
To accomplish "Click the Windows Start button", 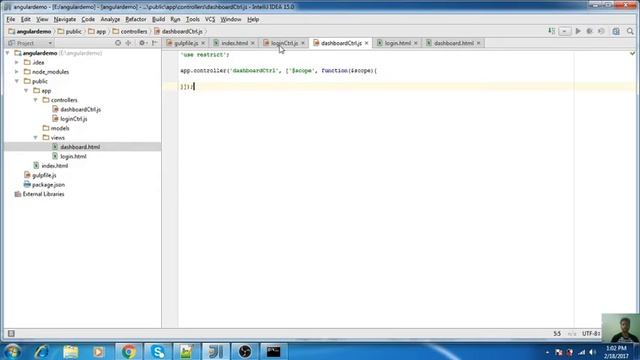I will coord(12,351).
